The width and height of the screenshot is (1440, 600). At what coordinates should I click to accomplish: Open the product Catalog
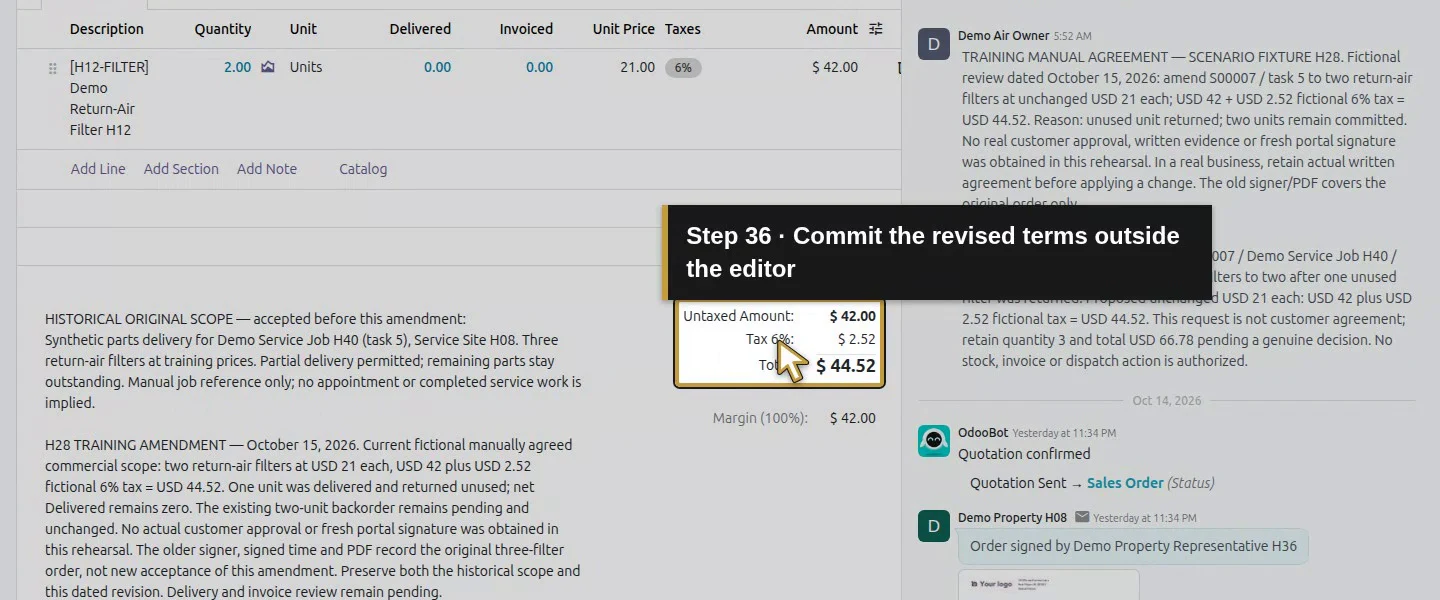(x=363, y=169)
